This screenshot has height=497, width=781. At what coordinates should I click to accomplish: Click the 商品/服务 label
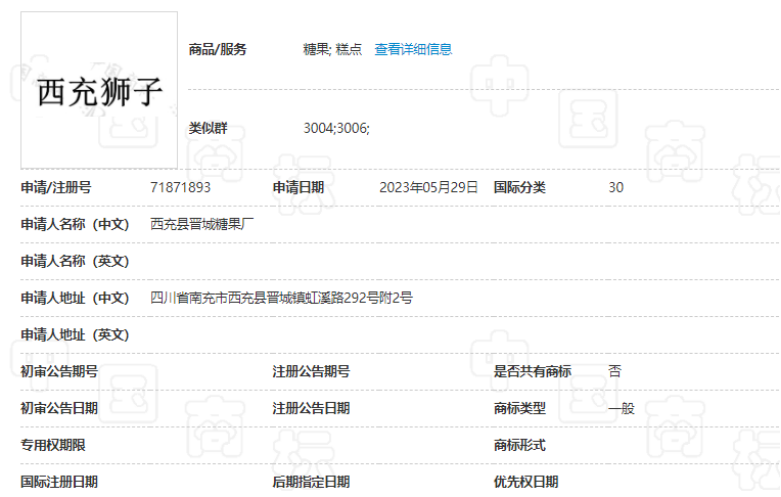pyautogui.click(x=218, y=49)
